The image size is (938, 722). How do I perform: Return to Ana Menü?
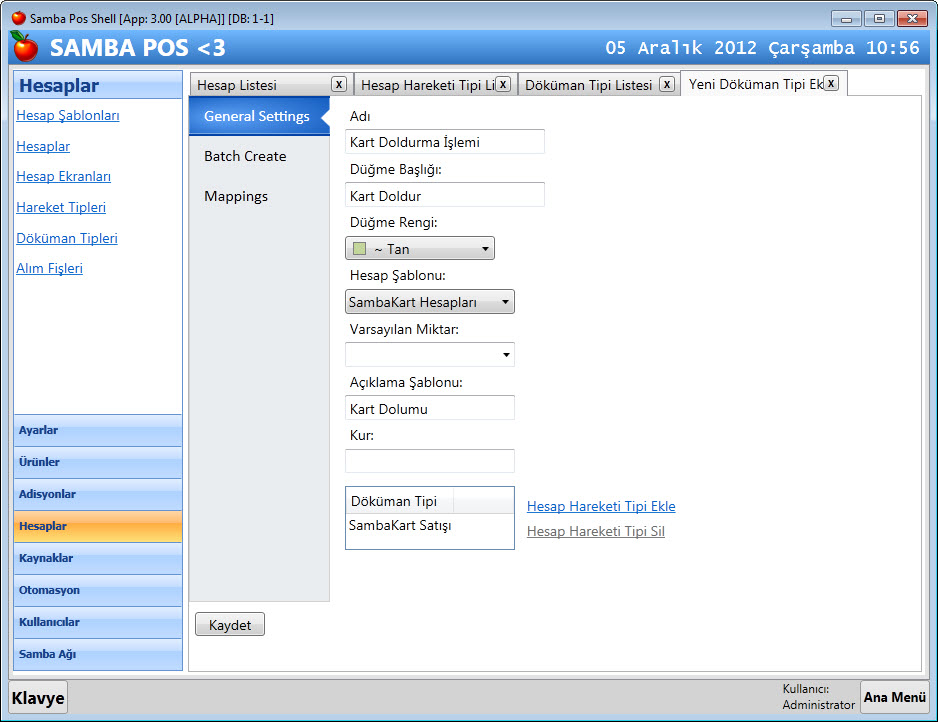point(895,697)
